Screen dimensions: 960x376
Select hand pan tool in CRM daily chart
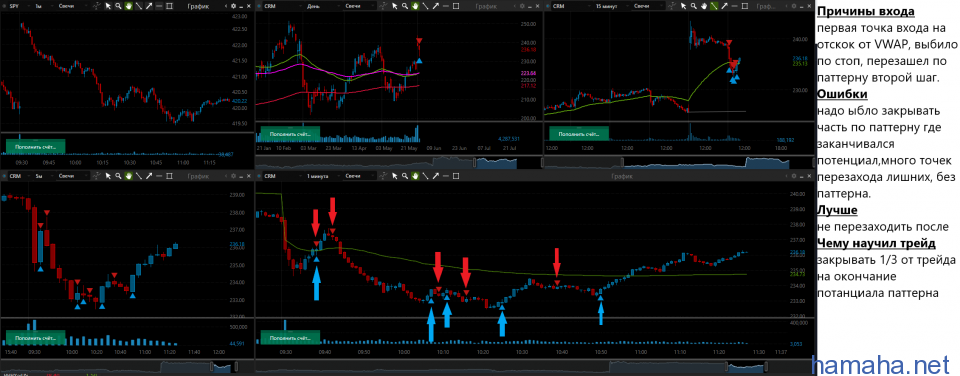[x=415, y=6]
